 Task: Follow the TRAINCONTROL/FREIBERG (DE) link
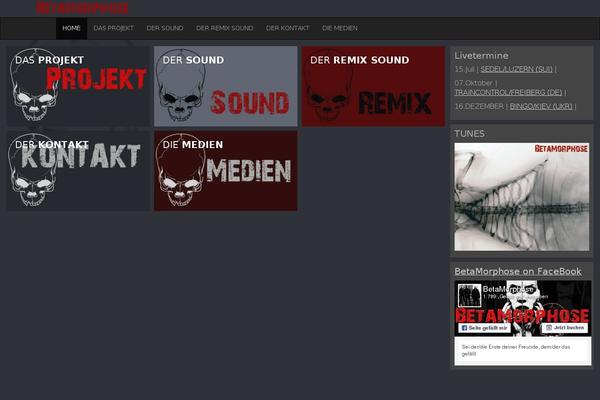tap(508, 92)
